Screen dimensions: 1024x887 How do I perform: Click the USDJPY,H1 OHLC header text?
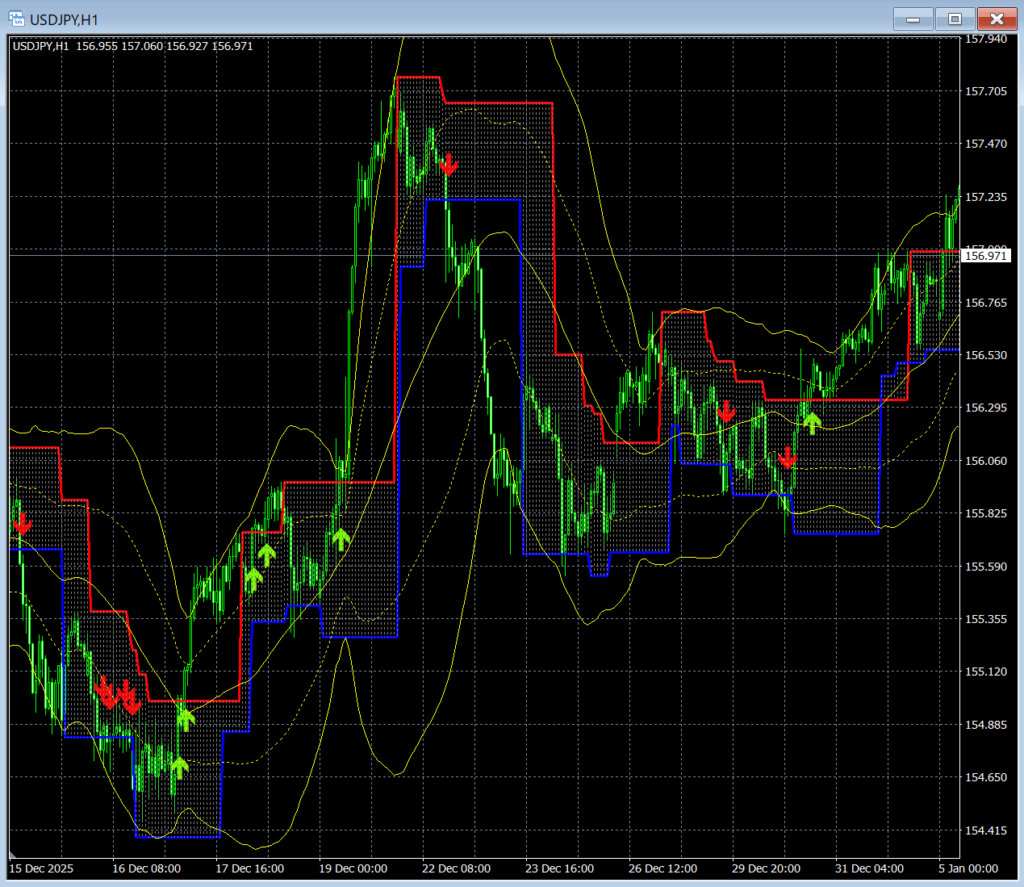[x=132, y=46]
